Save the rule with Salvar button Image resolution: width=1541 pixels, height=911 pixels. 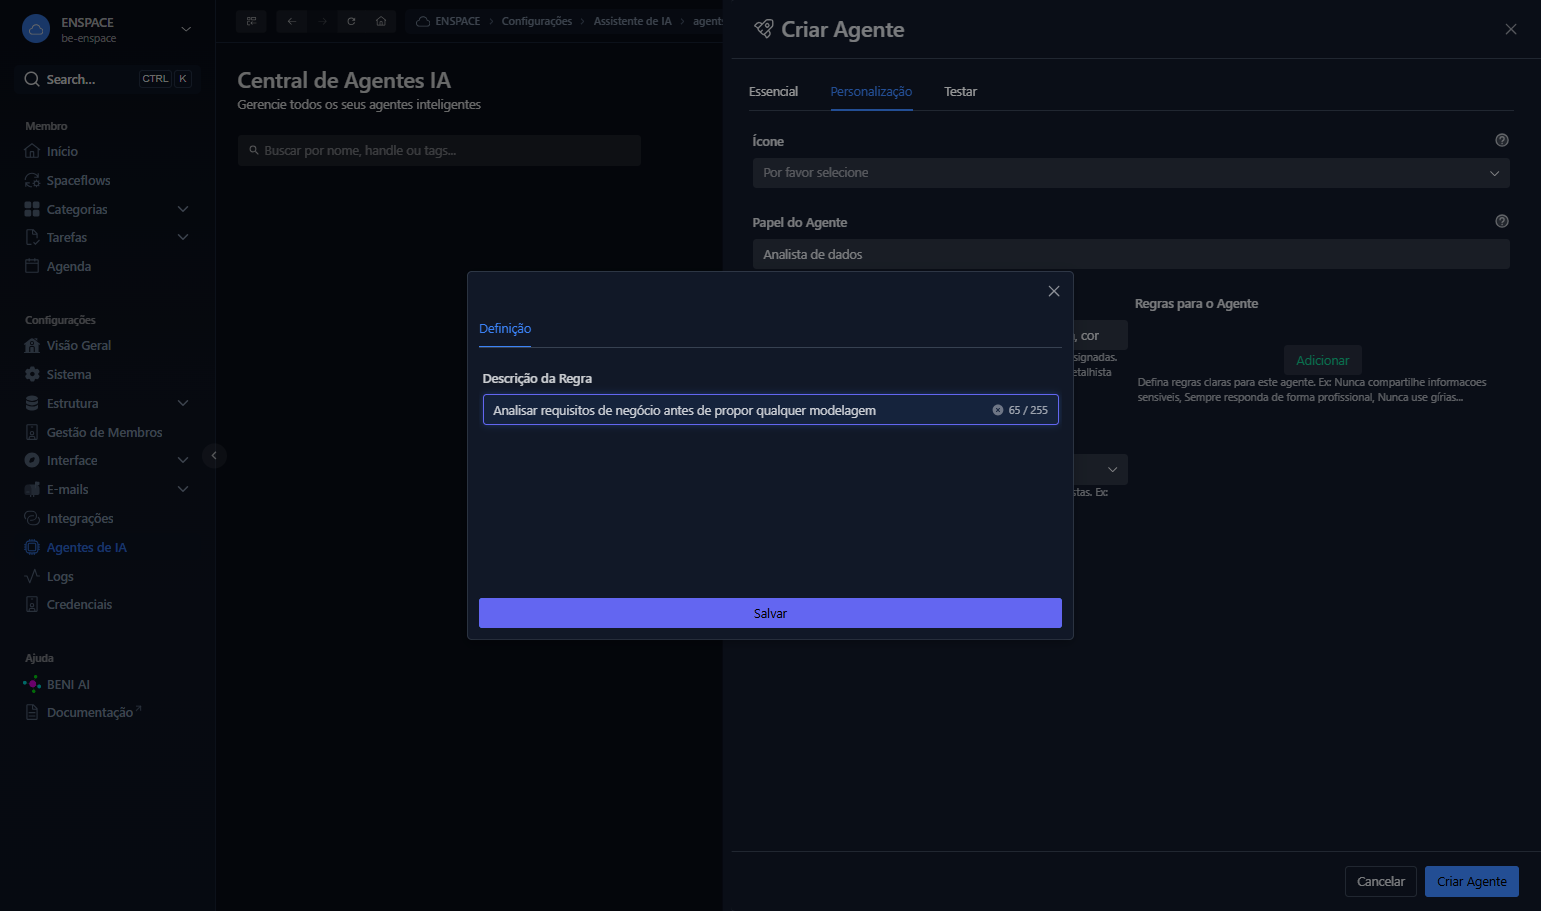[770, 613]
